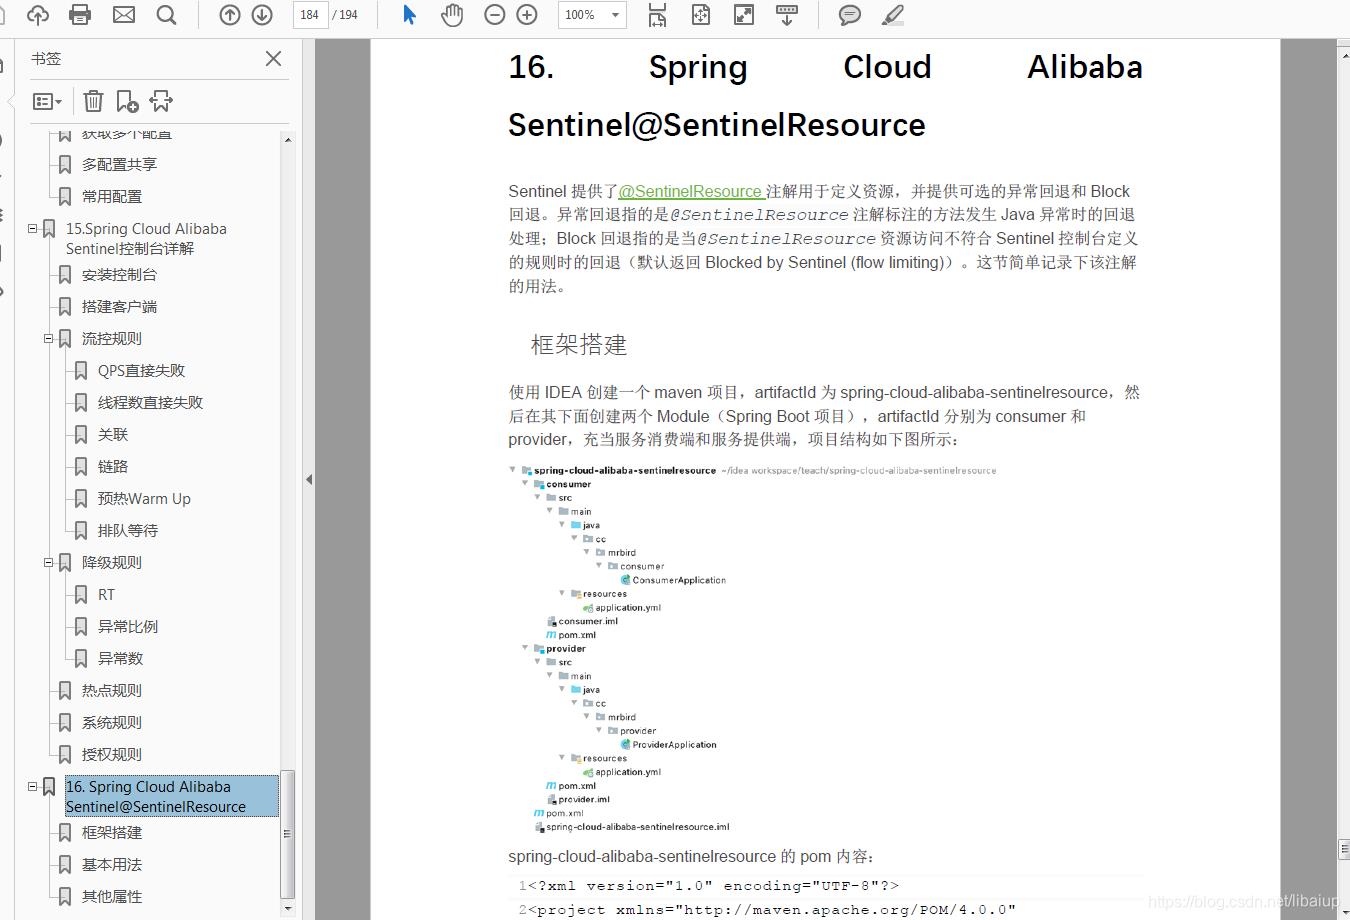Click the document vertical scrollbar thumb
The image size is (1350, 920).
[1343, 848]
